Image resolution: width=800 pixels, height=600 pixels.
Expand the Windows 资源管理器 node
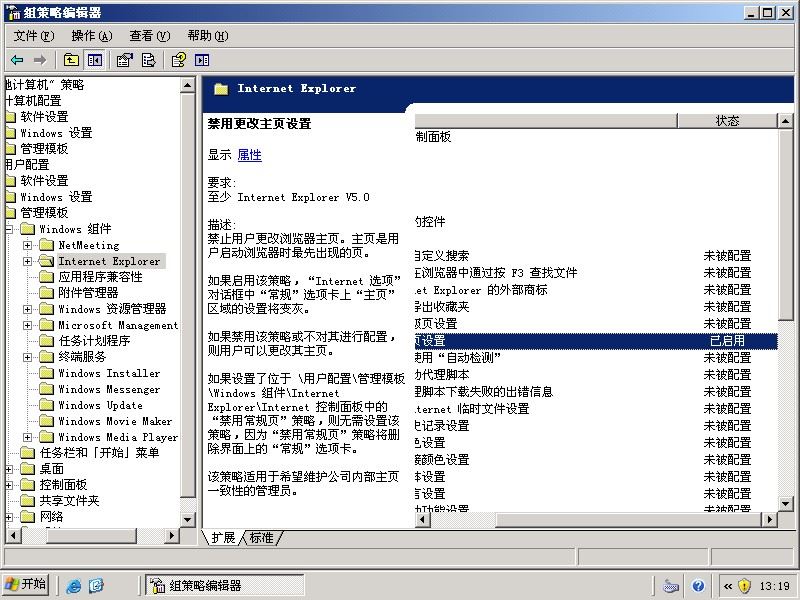28,309
